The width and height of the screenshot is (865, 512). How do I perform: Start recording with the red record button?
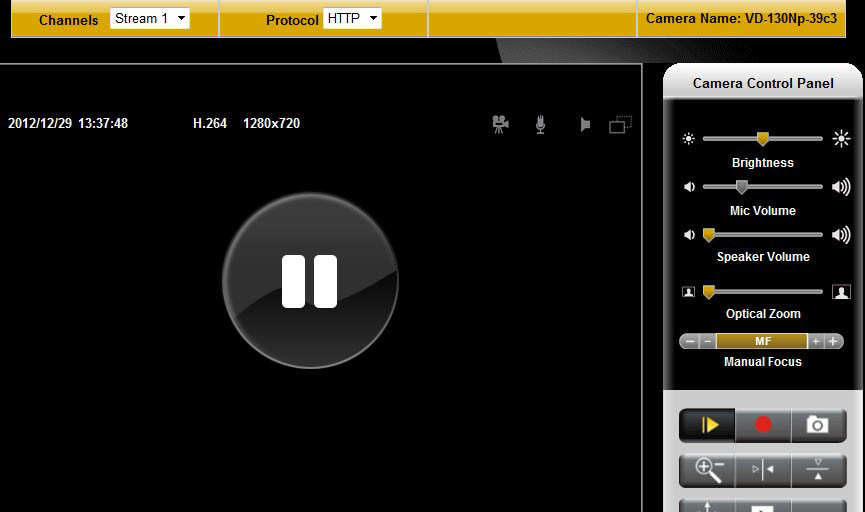763,425
